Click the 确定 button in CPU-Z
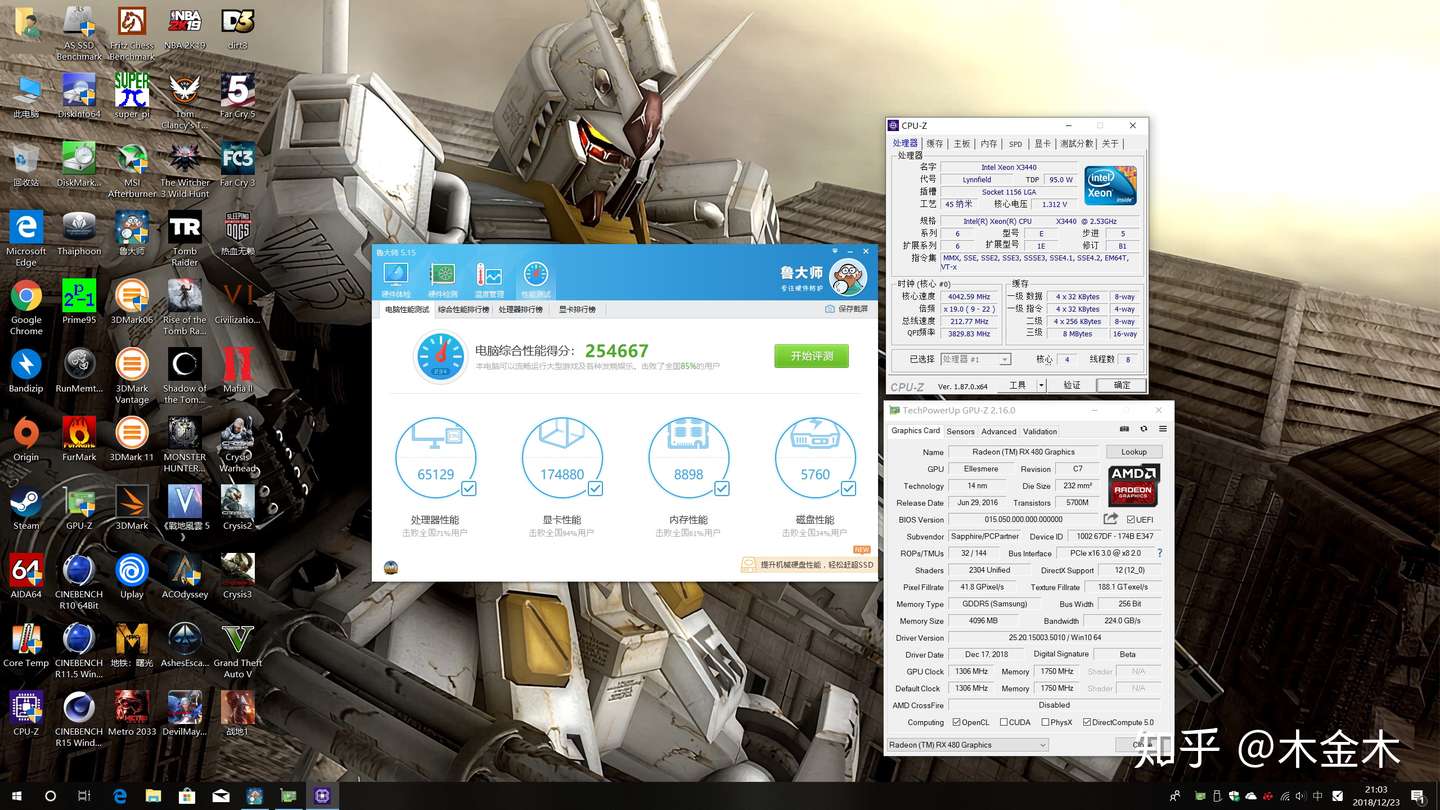This screenshot has height=810, width=1440. pyautogui.click(x=1121, y=385)
